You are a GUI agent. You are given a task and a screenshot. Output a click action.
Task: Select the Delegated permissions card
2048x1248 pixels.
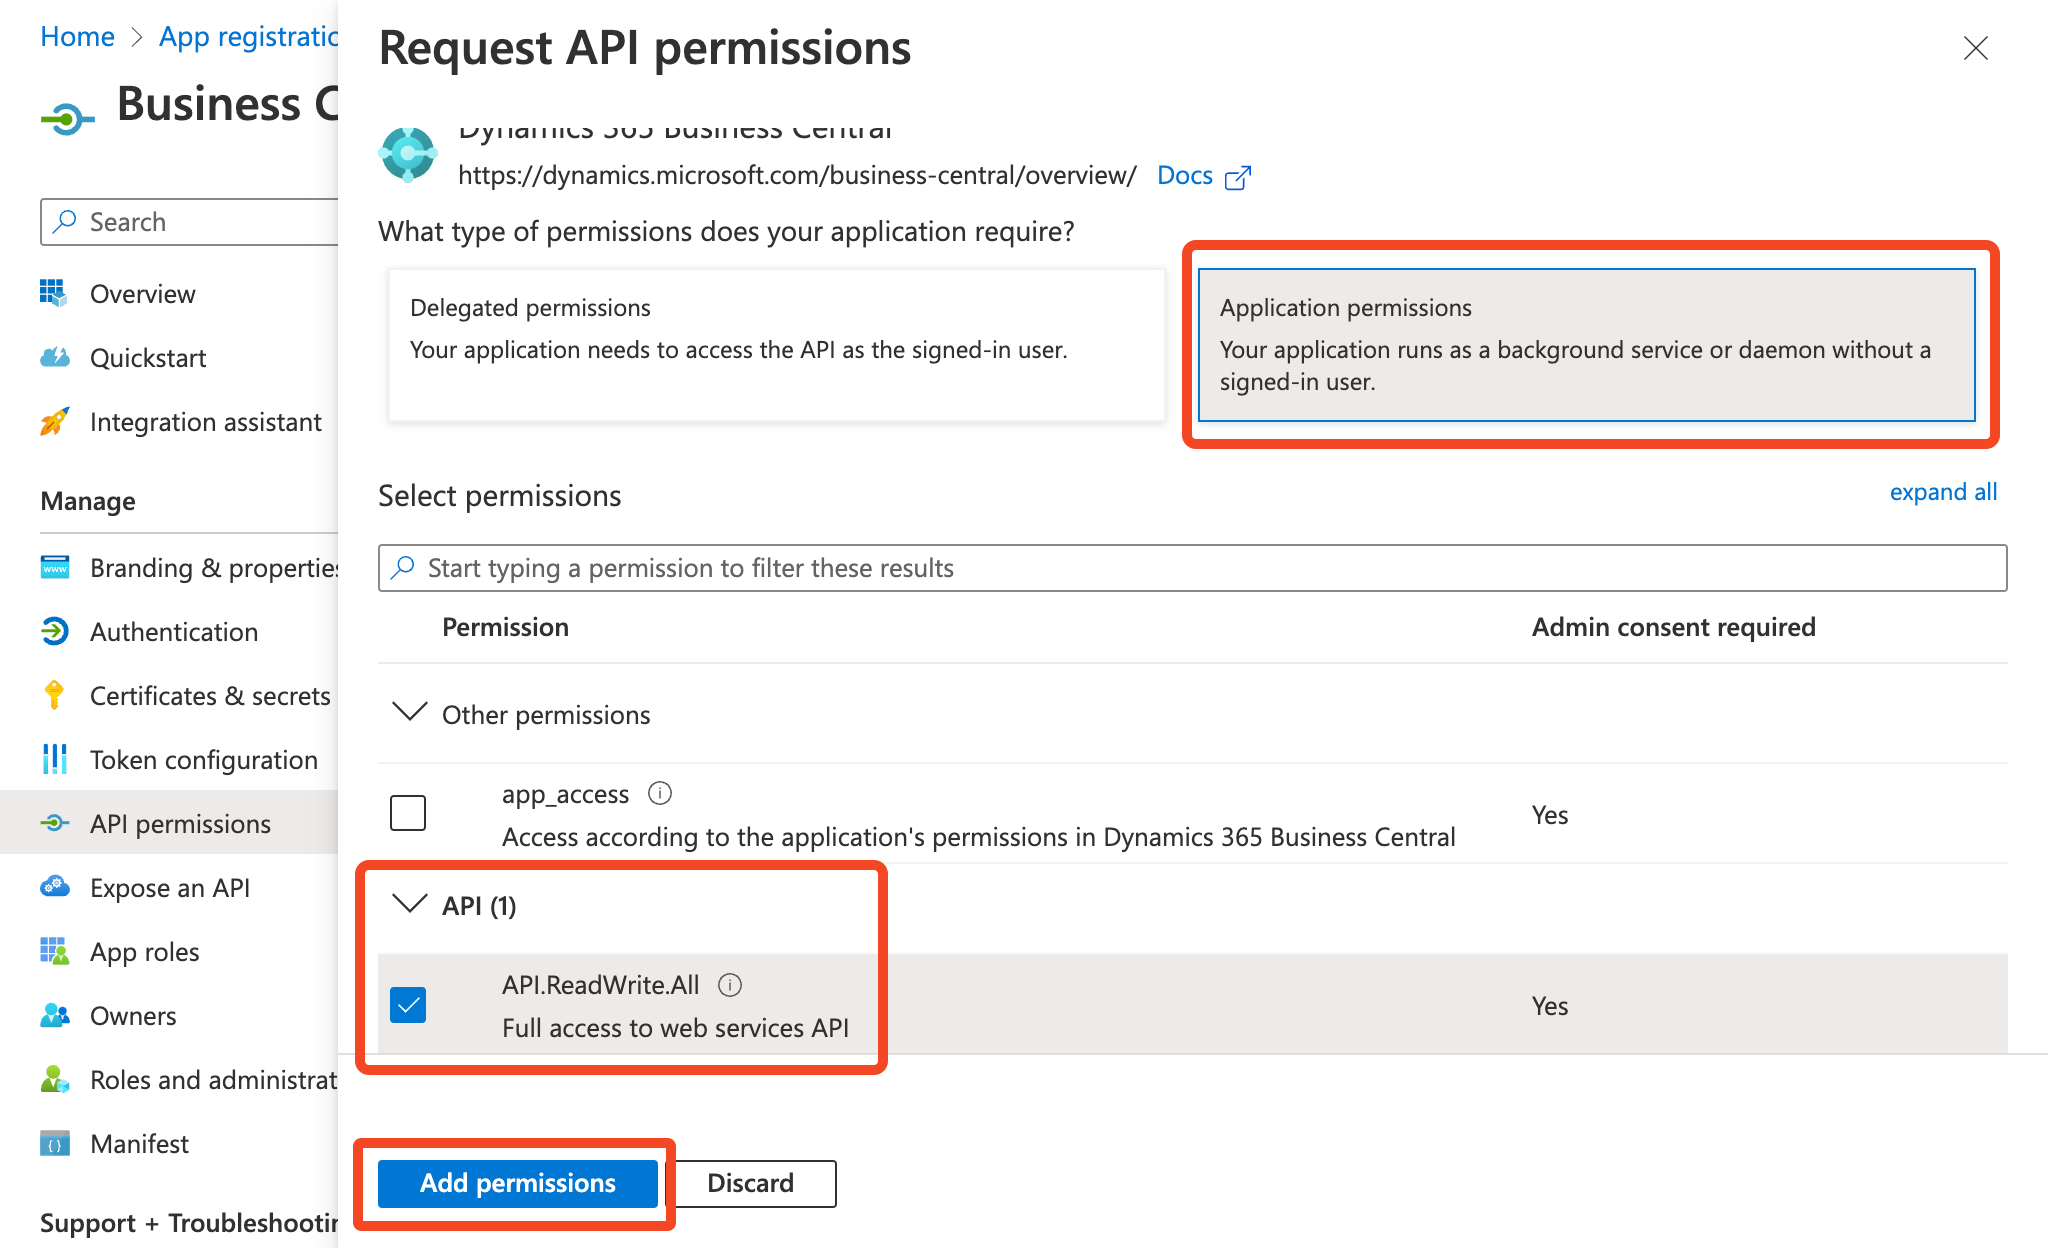tap(776, 344)
